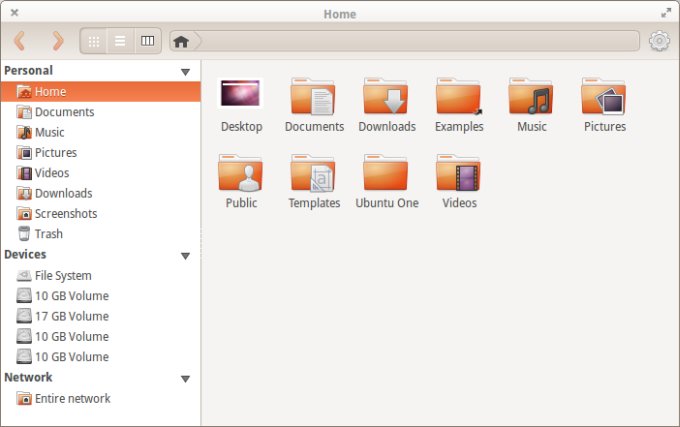Select the Downloads folder icon in the main pane

click(x=386, y=97)
